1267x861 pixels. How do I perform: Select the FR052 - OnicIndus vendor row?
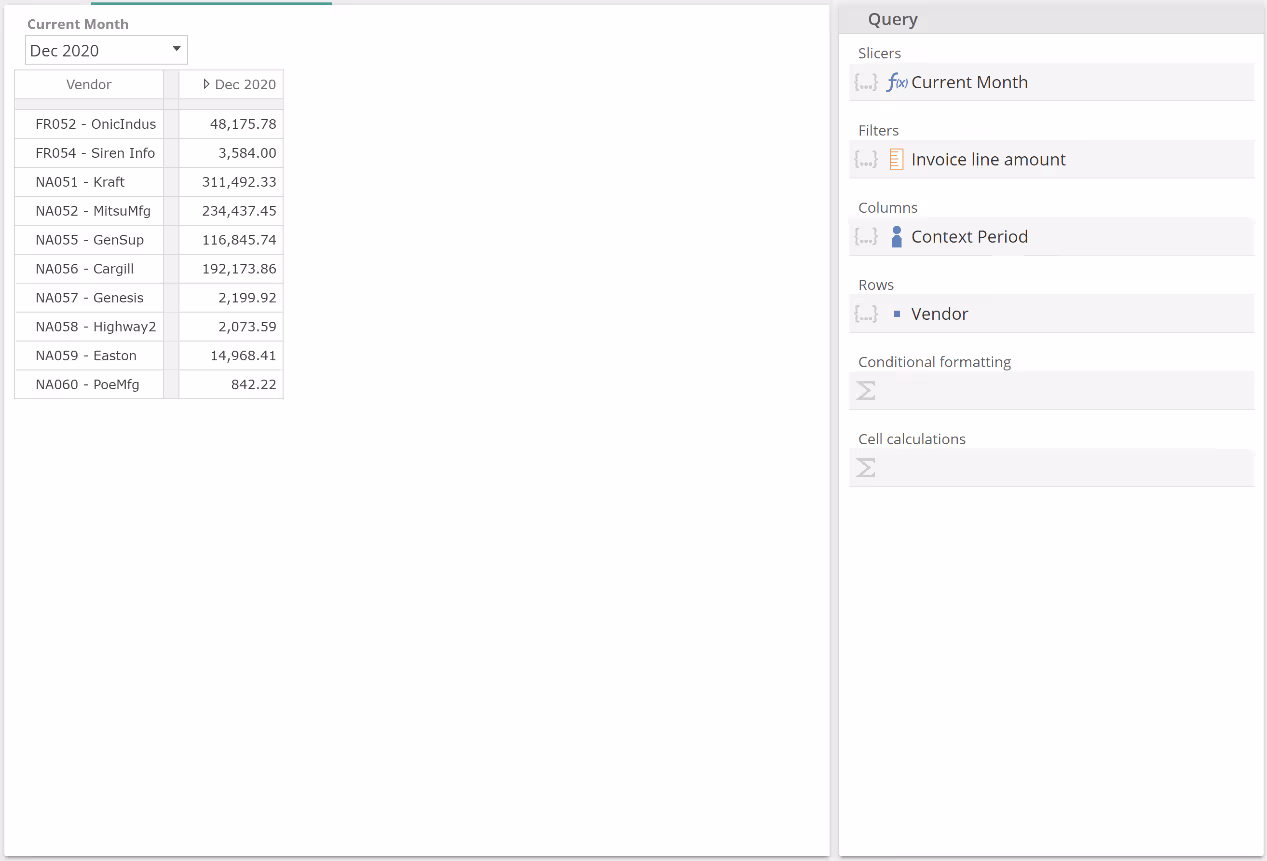95,125
